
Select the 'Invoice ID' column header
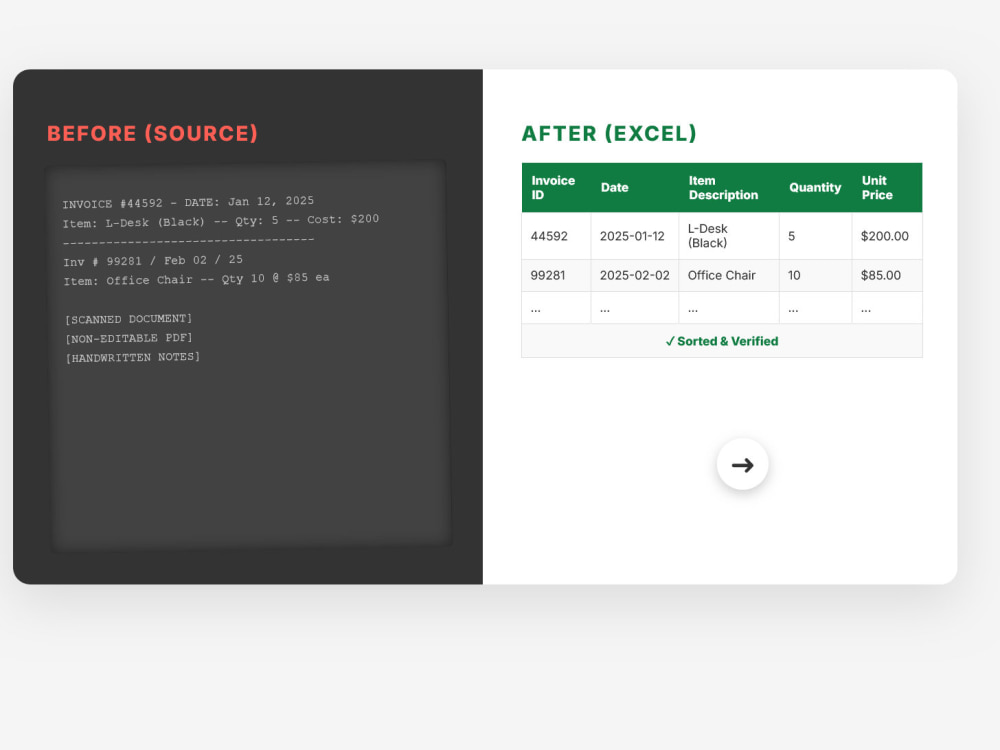556,188
